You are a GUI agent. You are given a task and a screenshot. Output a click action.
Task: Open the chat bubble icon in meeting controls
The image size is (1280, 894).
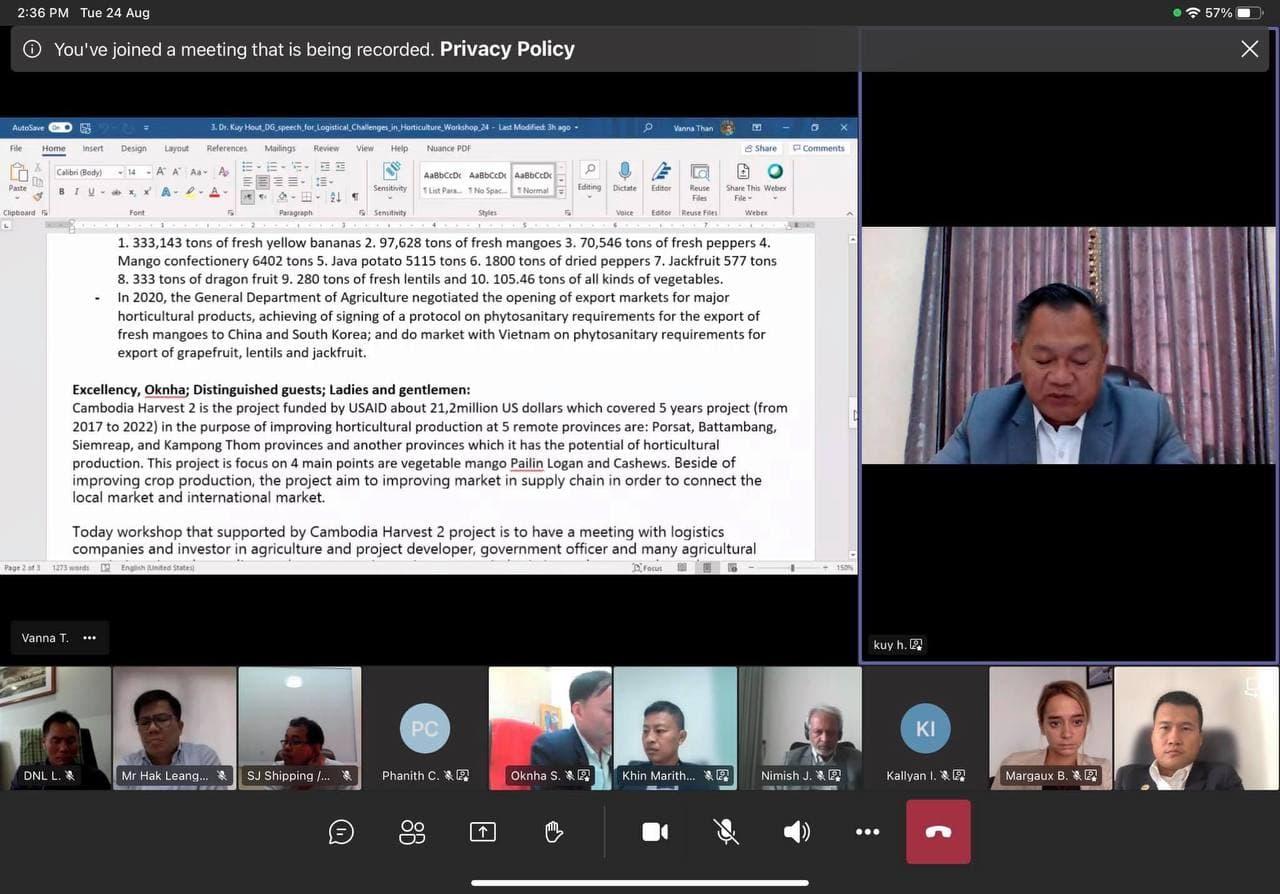point(341,831)
